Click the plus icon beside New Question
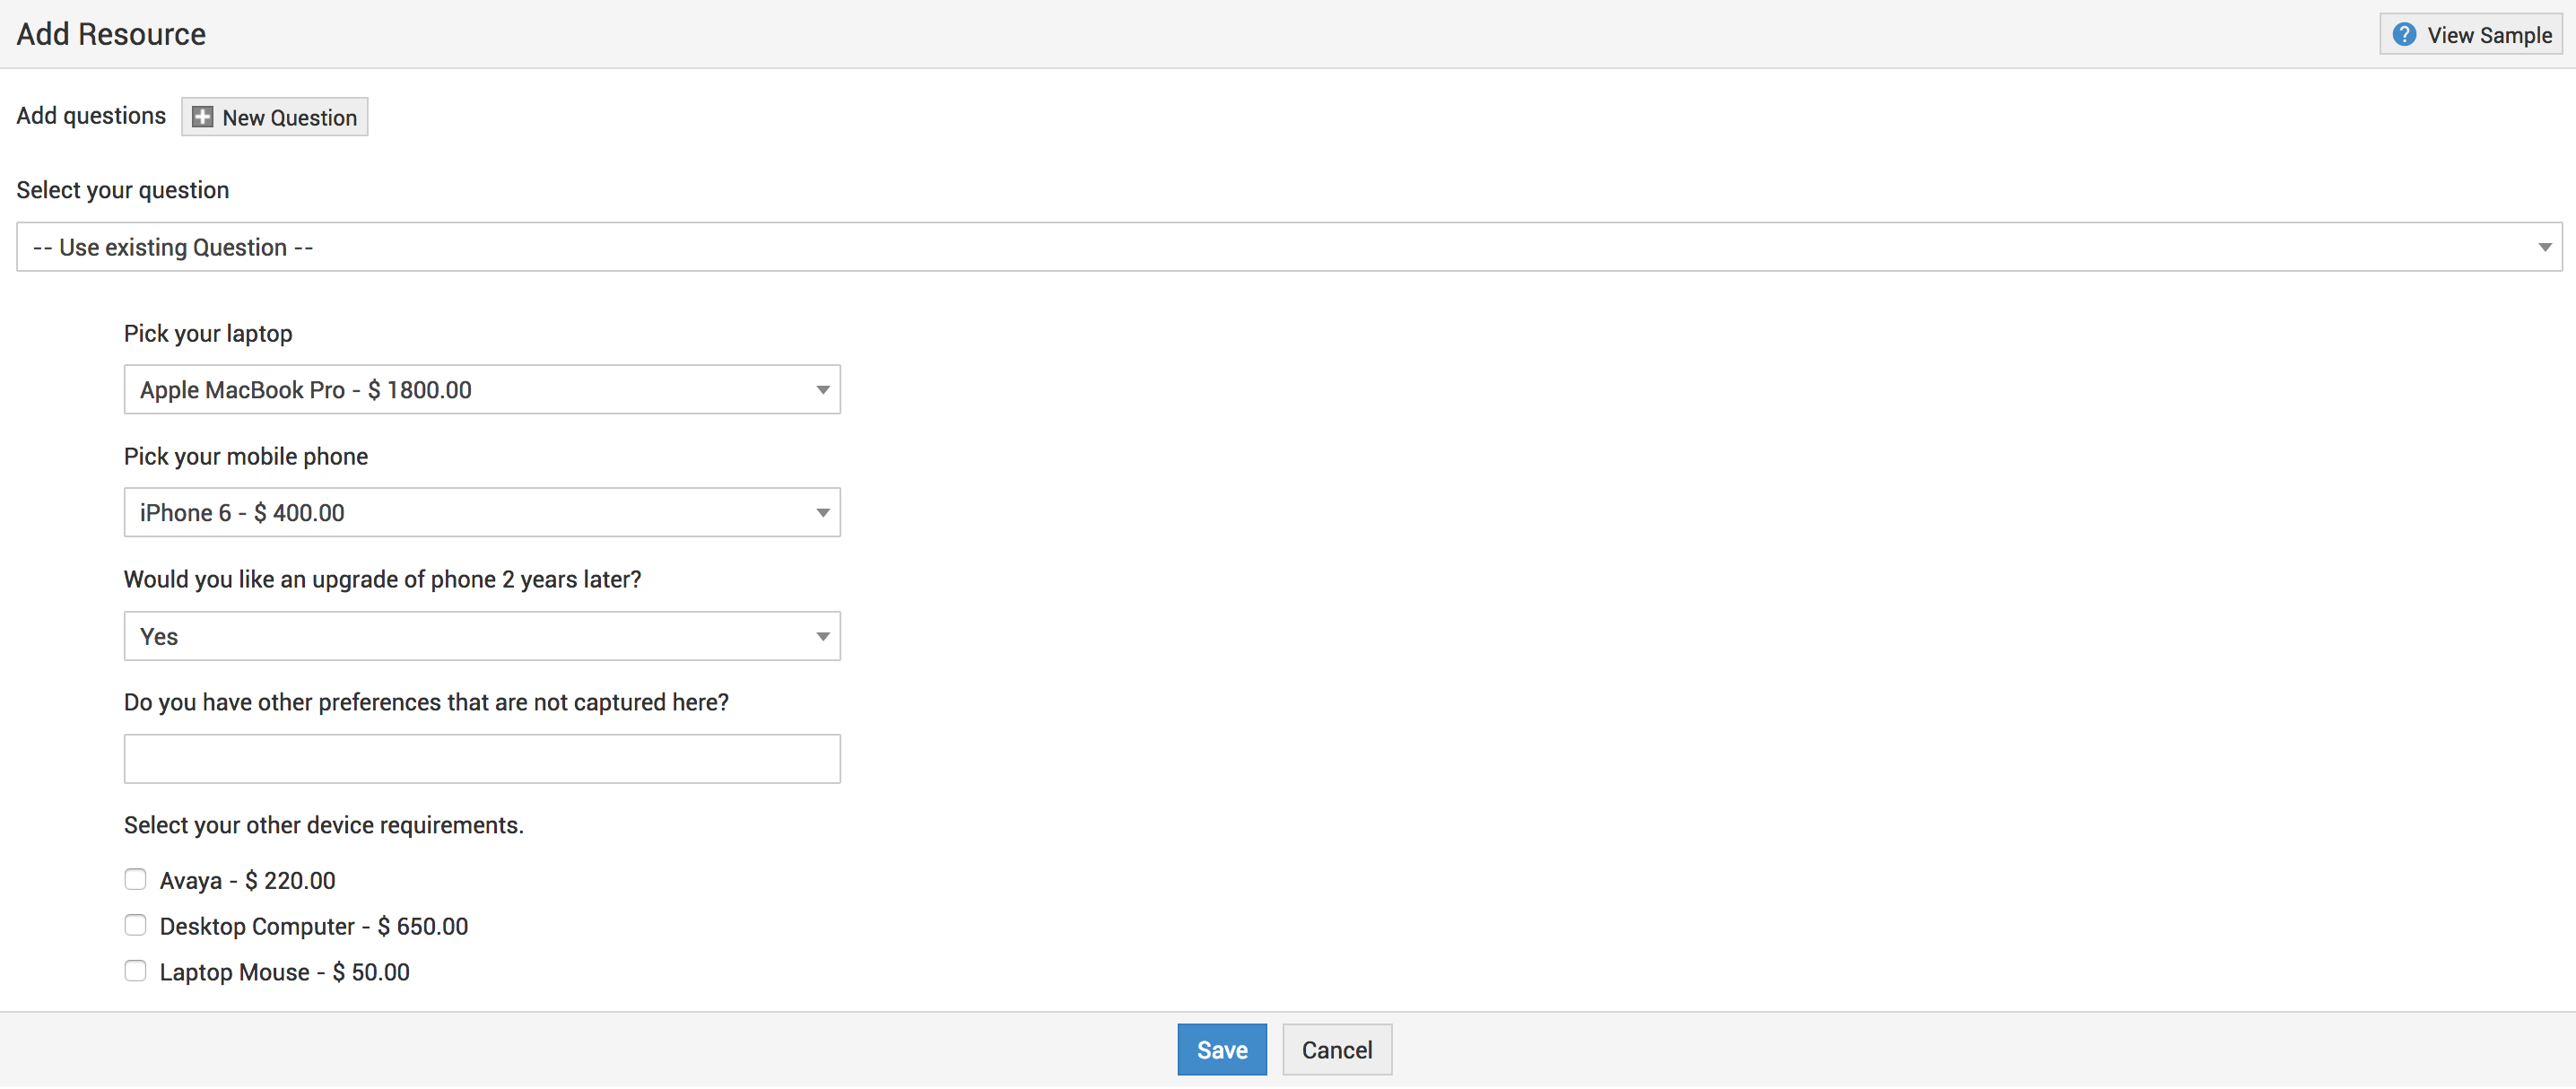 202,117
